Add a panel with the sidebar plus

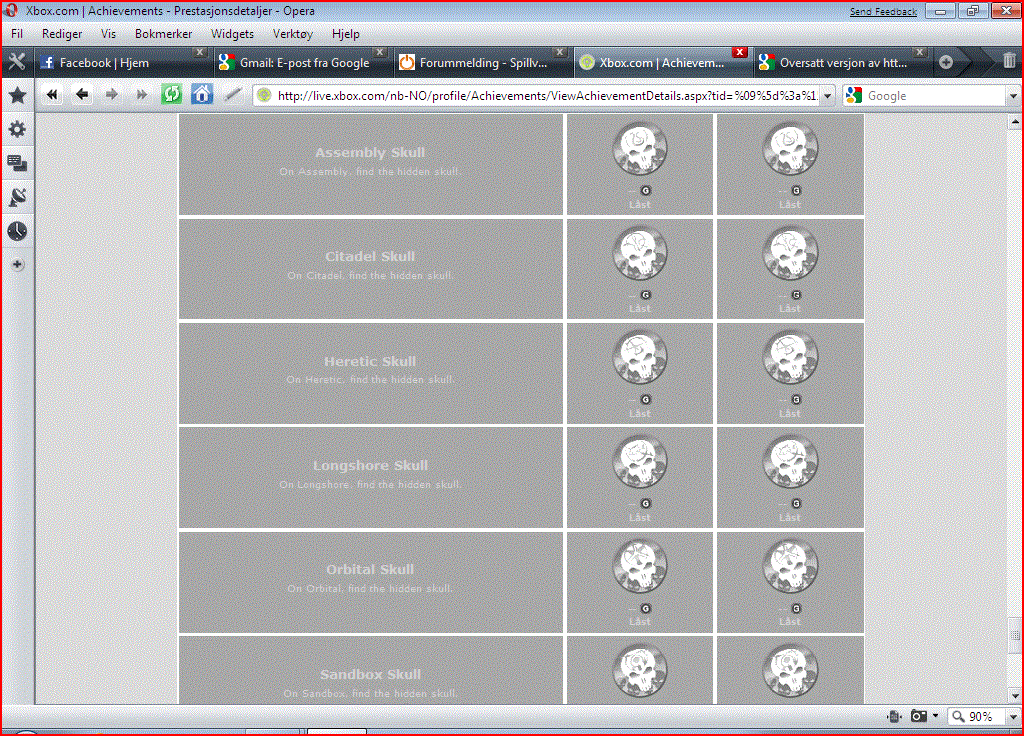point(18,264)
